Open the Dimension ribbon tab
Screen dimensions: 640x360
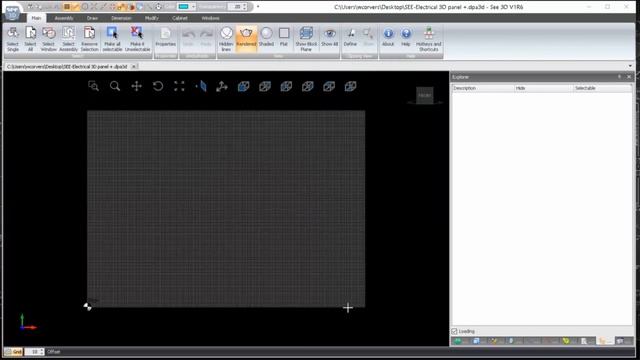121,18
